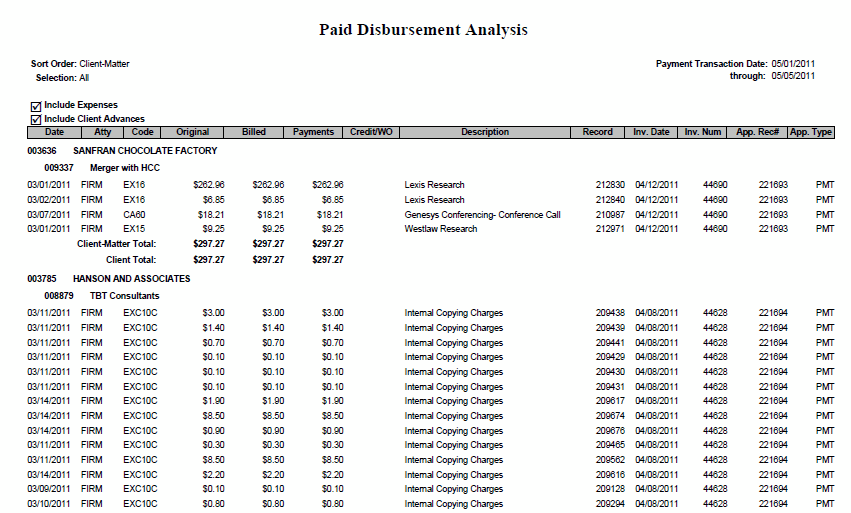Click the date 03/10/2011

49,504
